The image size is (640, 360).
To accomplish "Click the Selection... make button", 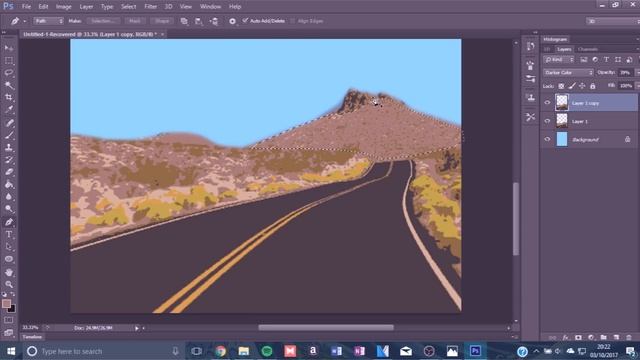I will 103,21.
